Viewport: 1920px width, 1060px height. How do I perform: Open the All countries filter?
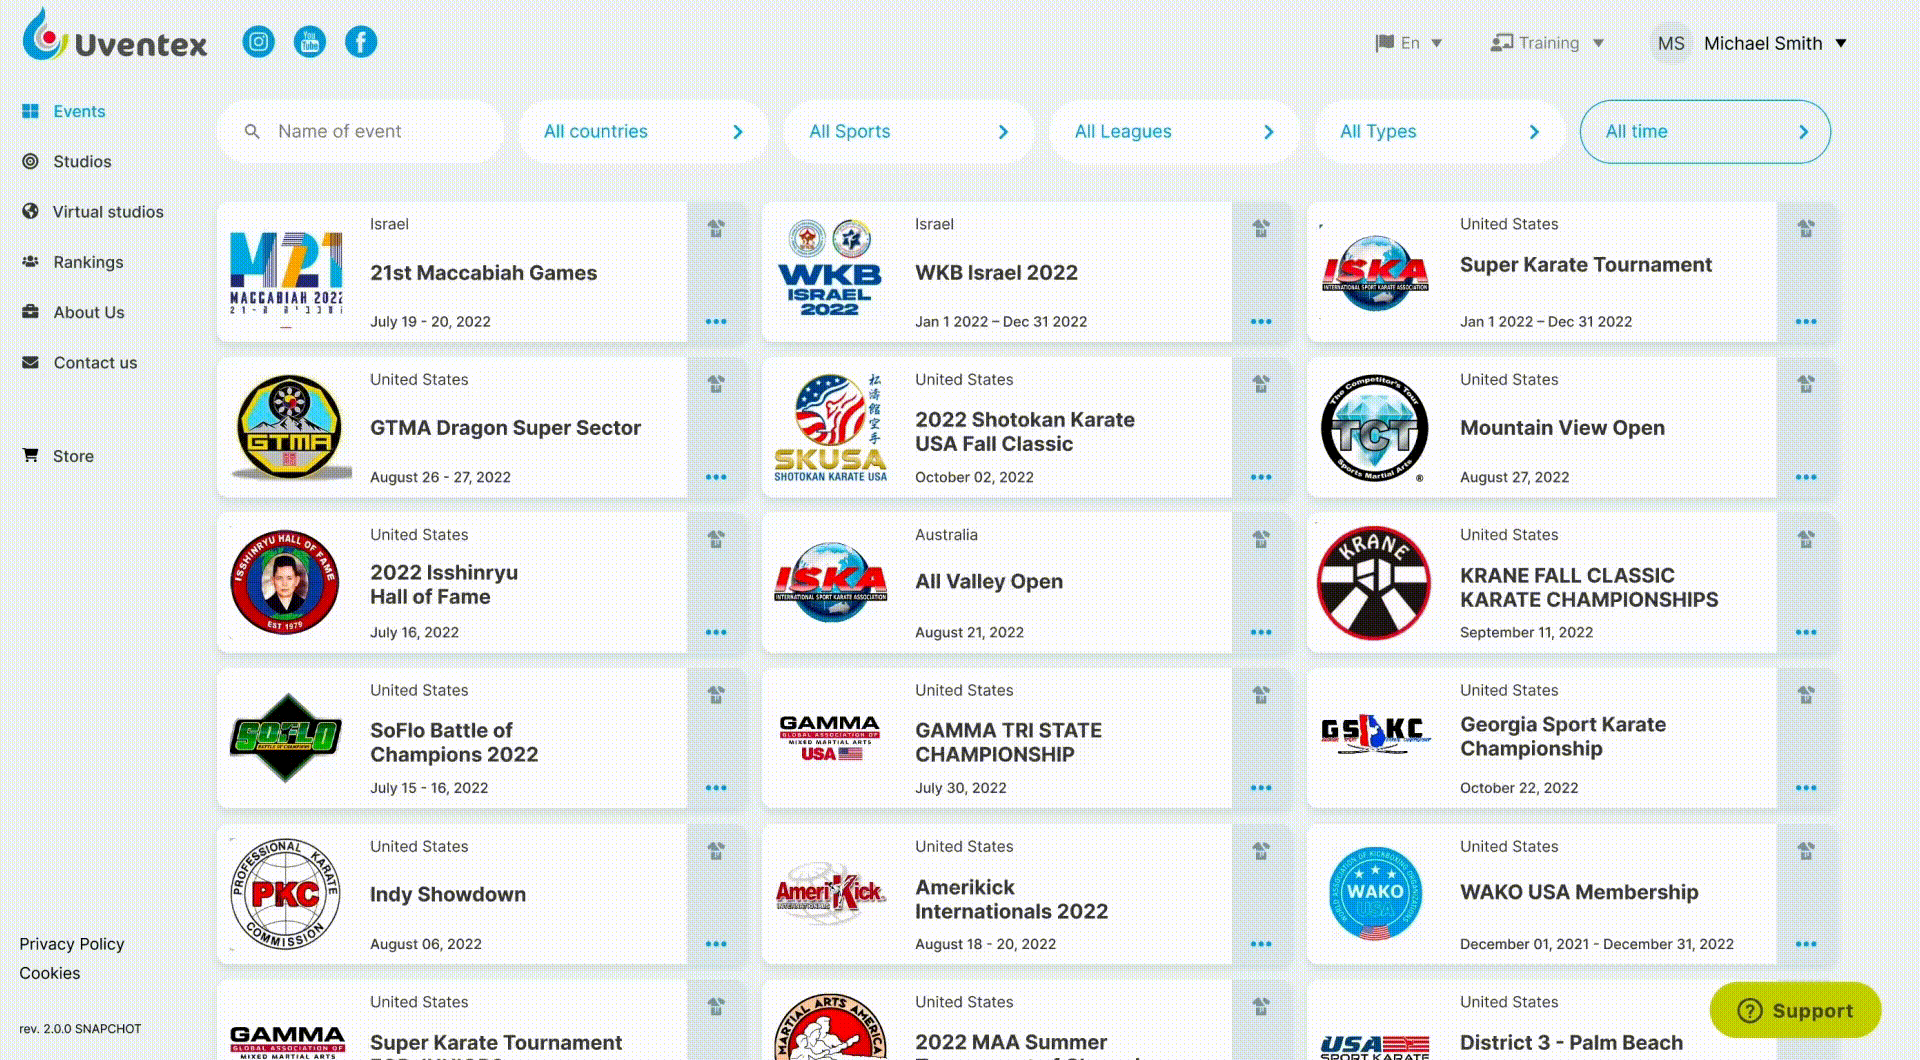point(643,131)
